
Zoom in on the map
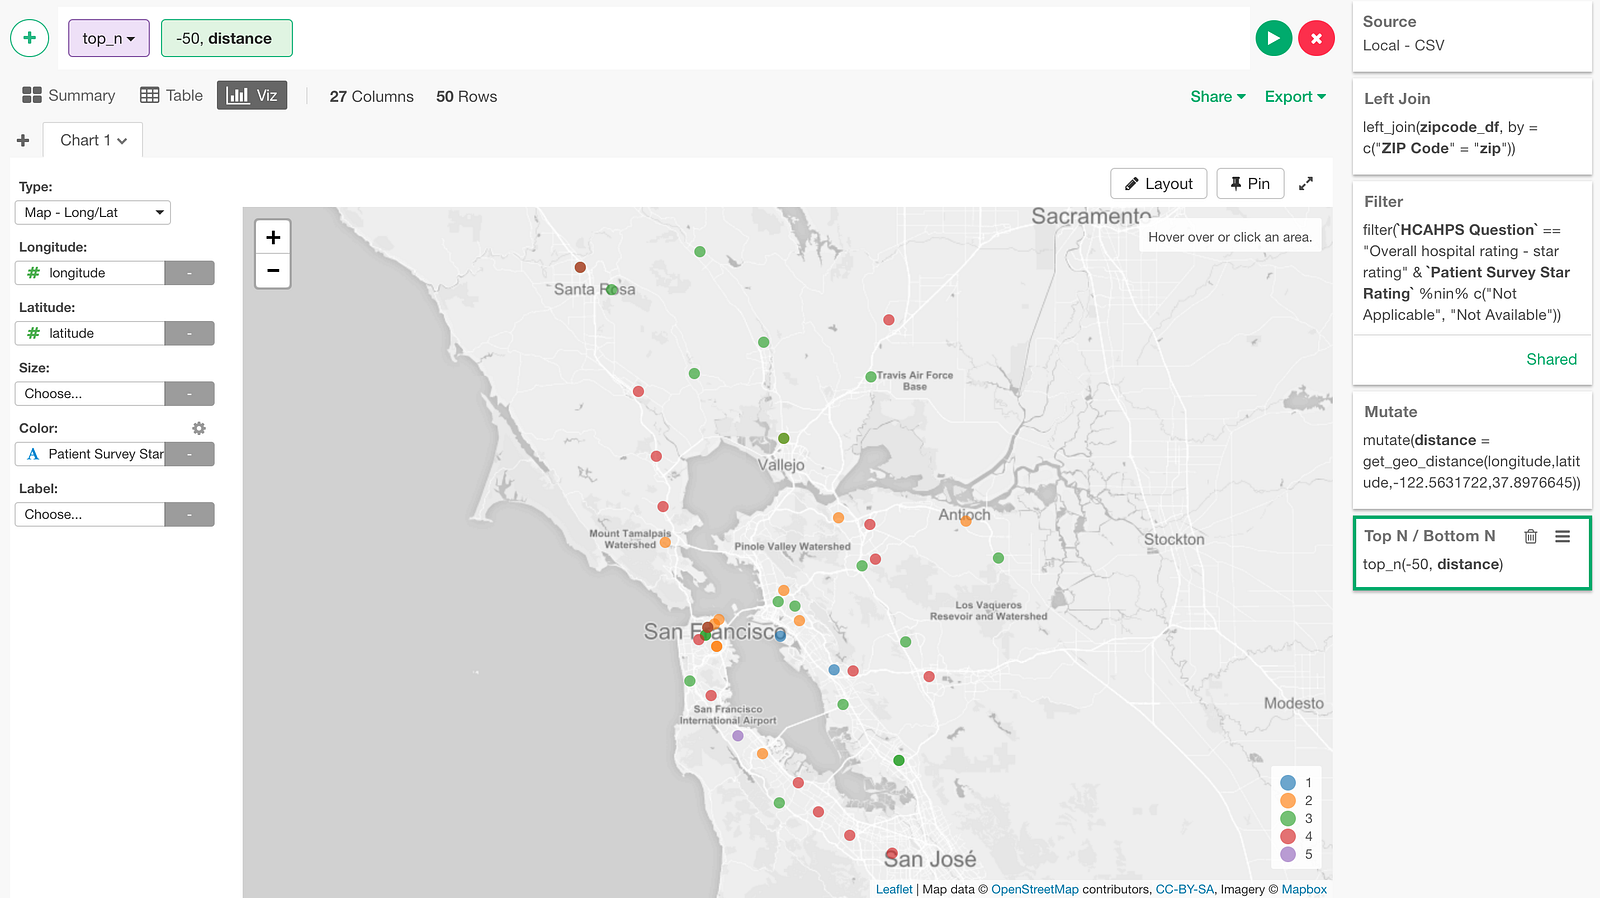tap(273, 237)
